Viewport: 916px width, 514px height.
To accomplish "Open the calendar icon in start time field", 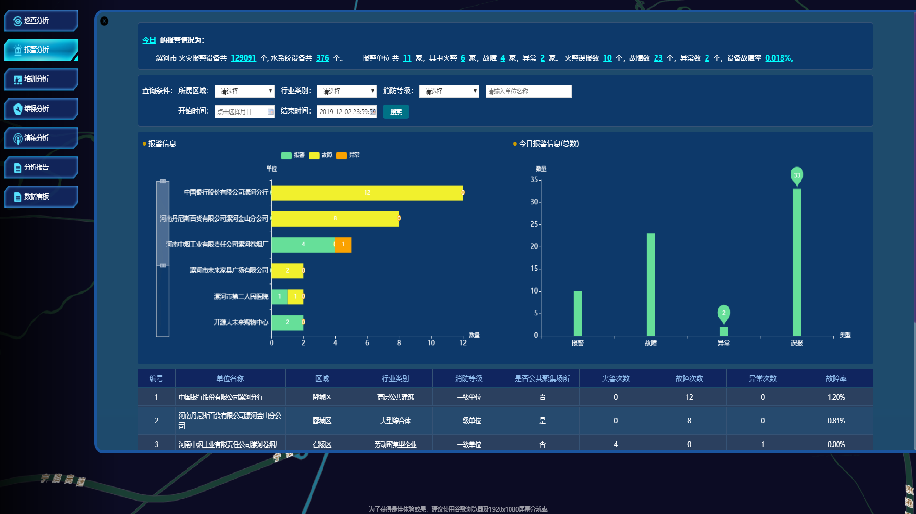I will pyautogui.click(x=271, y=112).
